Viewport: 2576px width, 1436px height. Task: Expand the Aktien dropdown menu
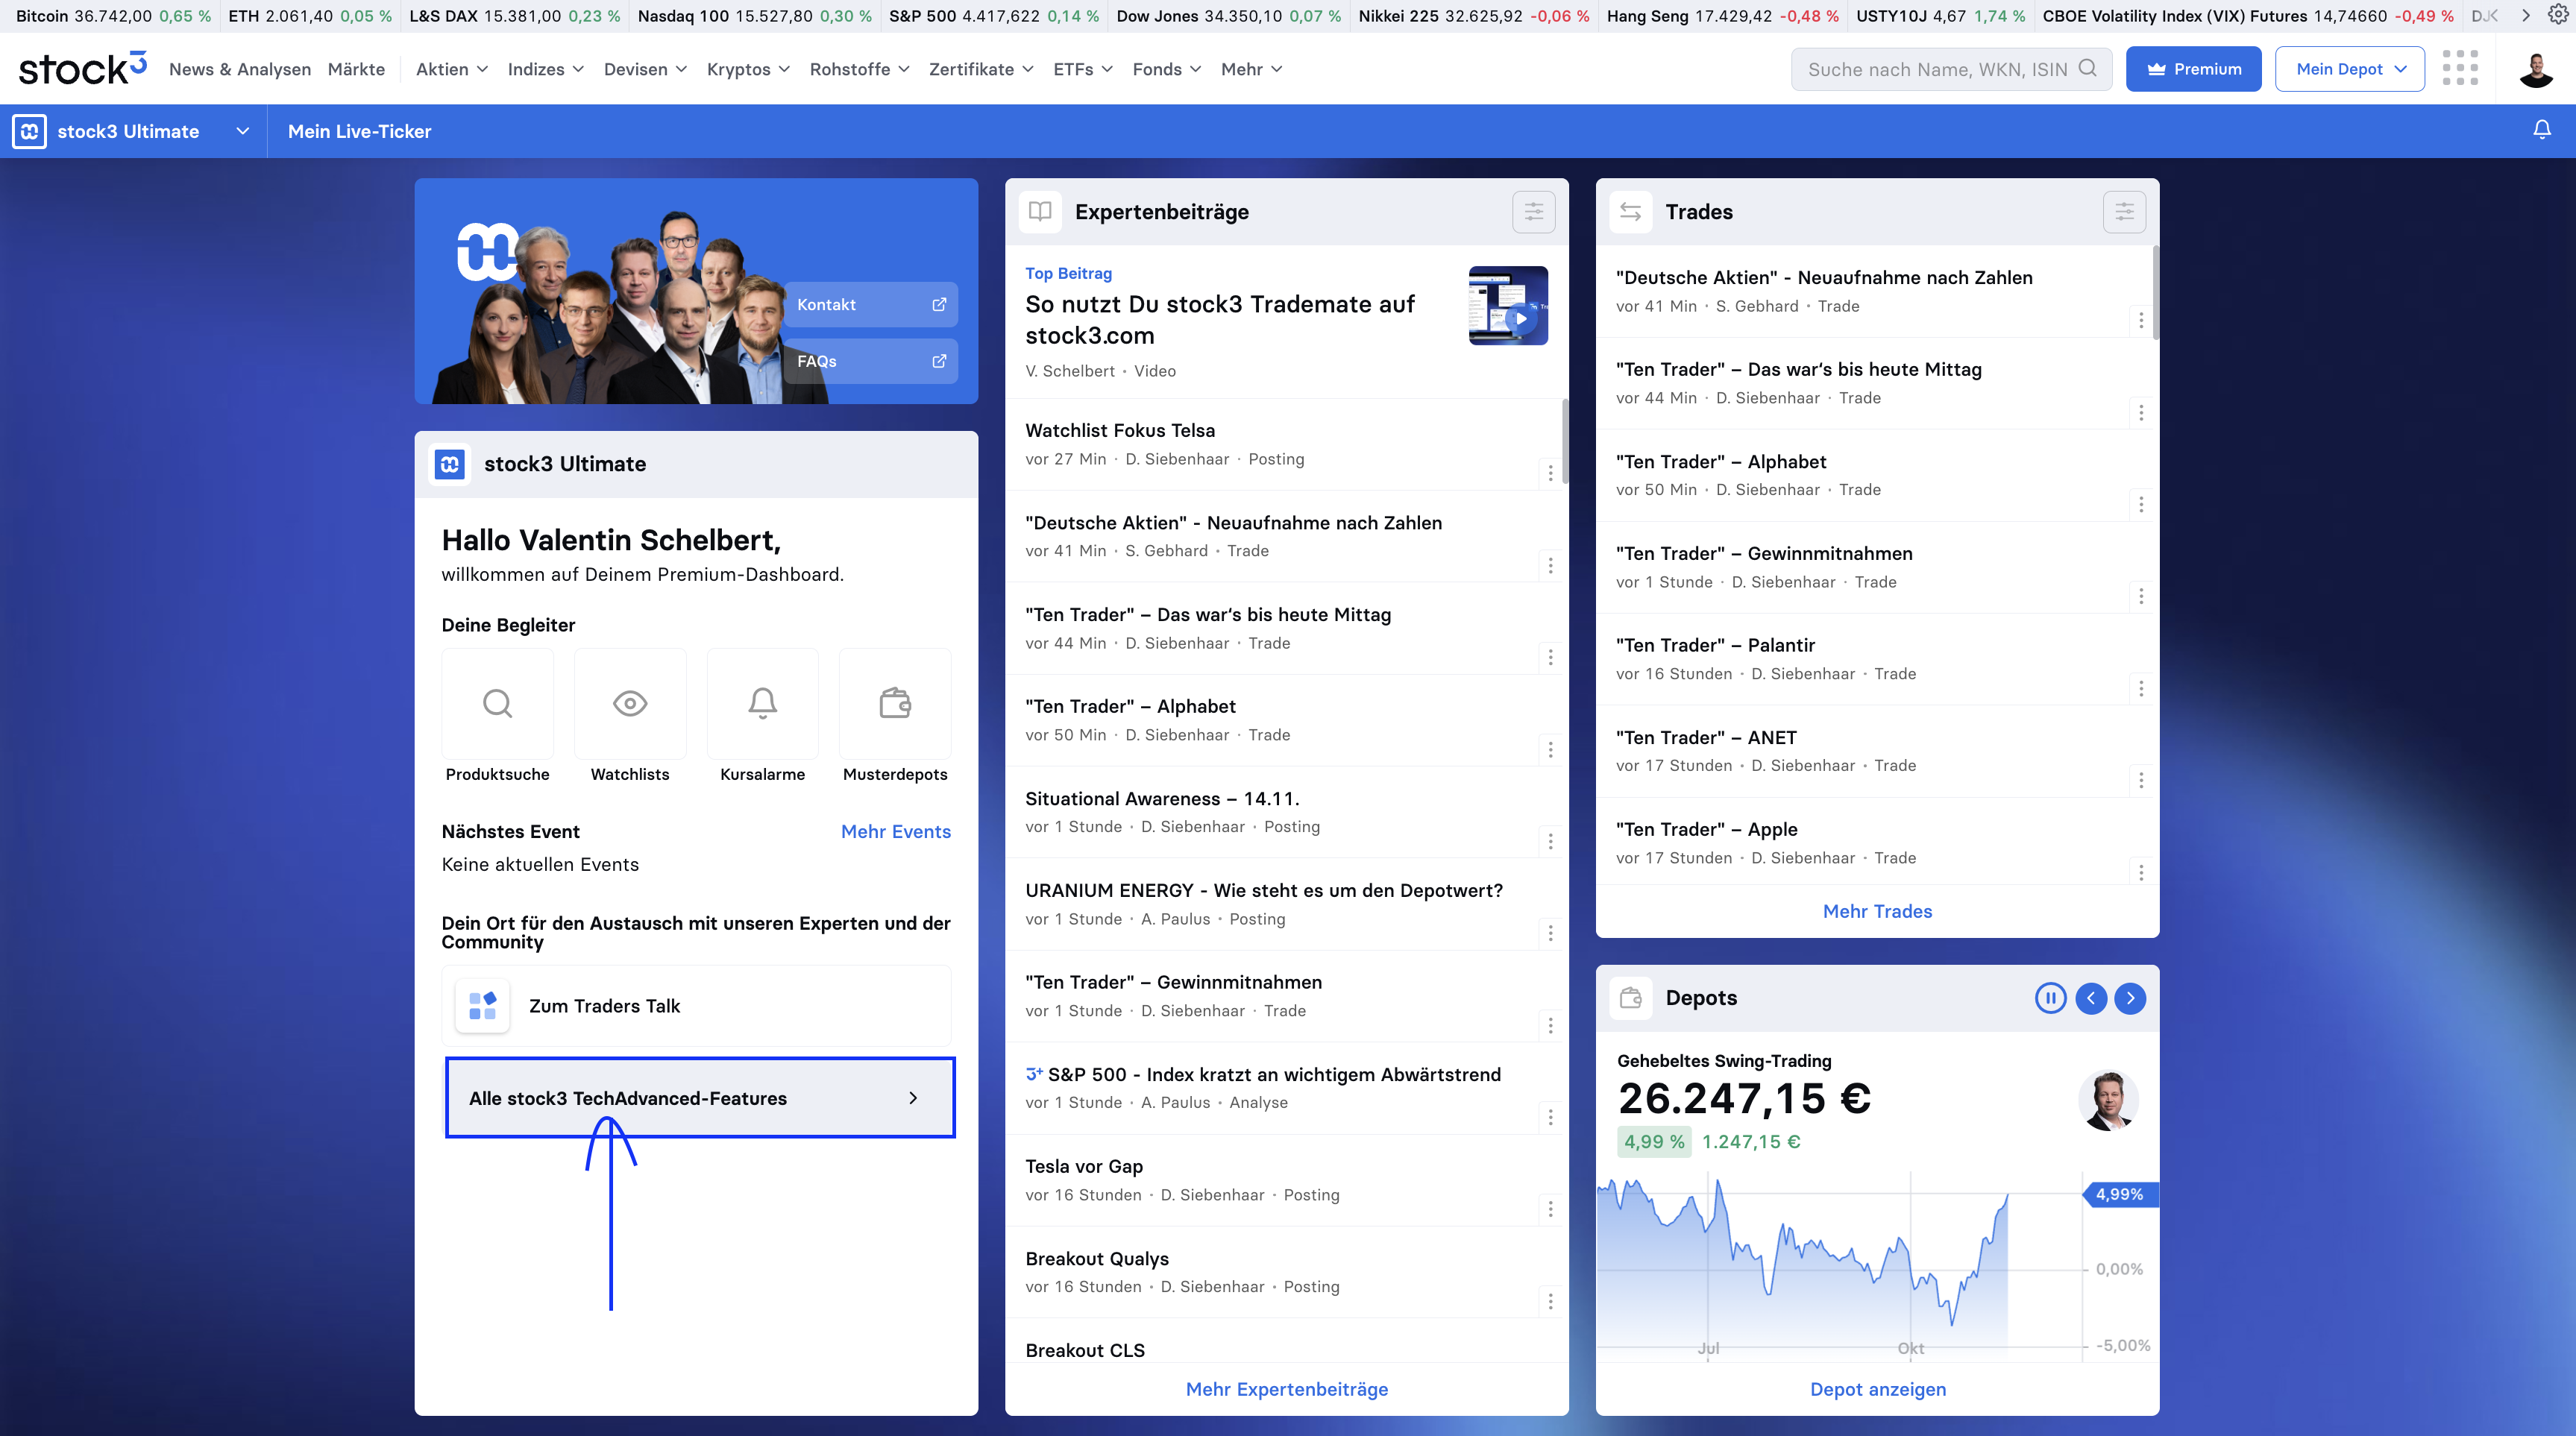(451, 68)
